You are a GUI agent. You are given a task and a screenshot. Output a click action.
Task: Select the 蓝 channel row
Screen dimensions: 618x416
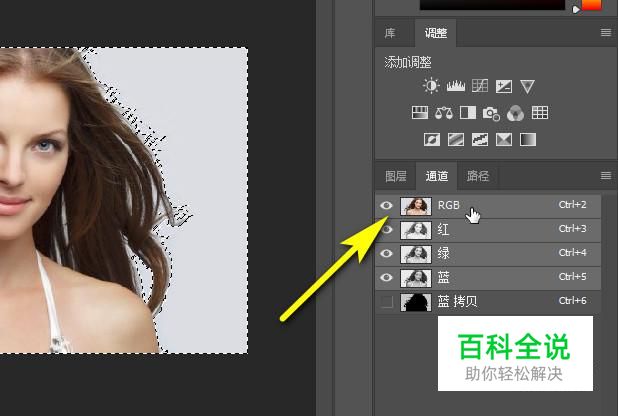[x=488, y=278]
